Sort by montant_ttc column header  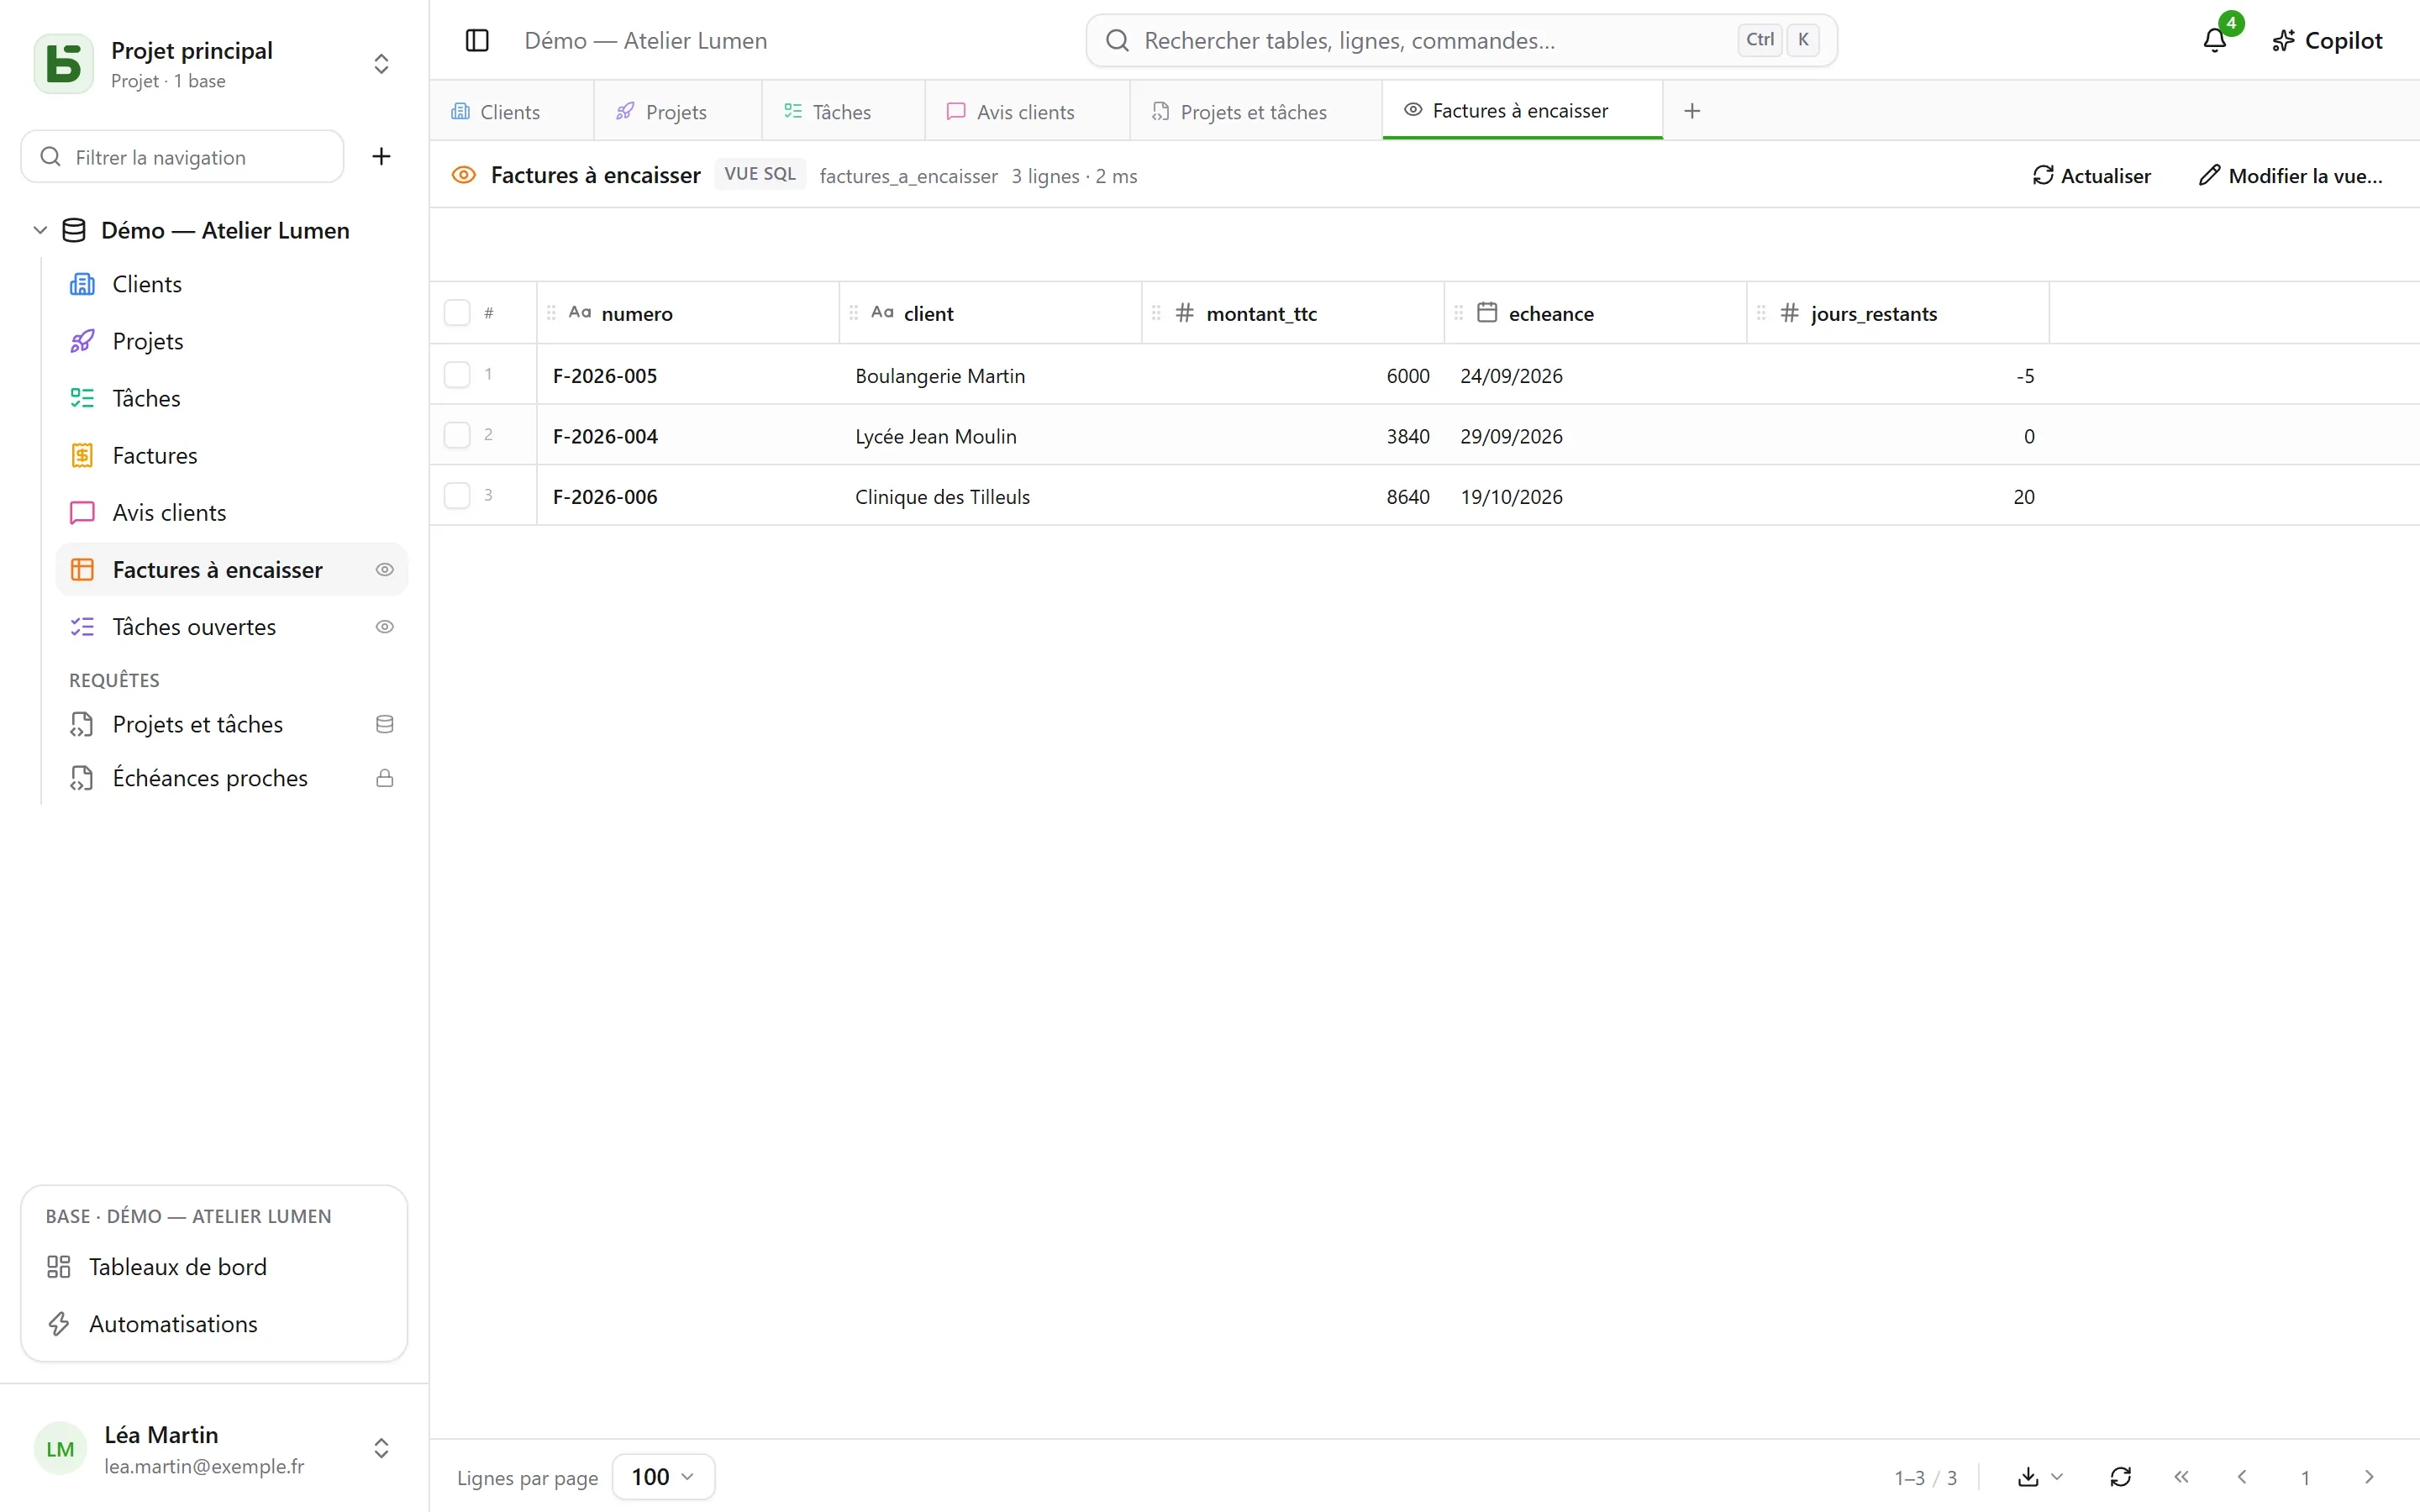point(1293,313)
